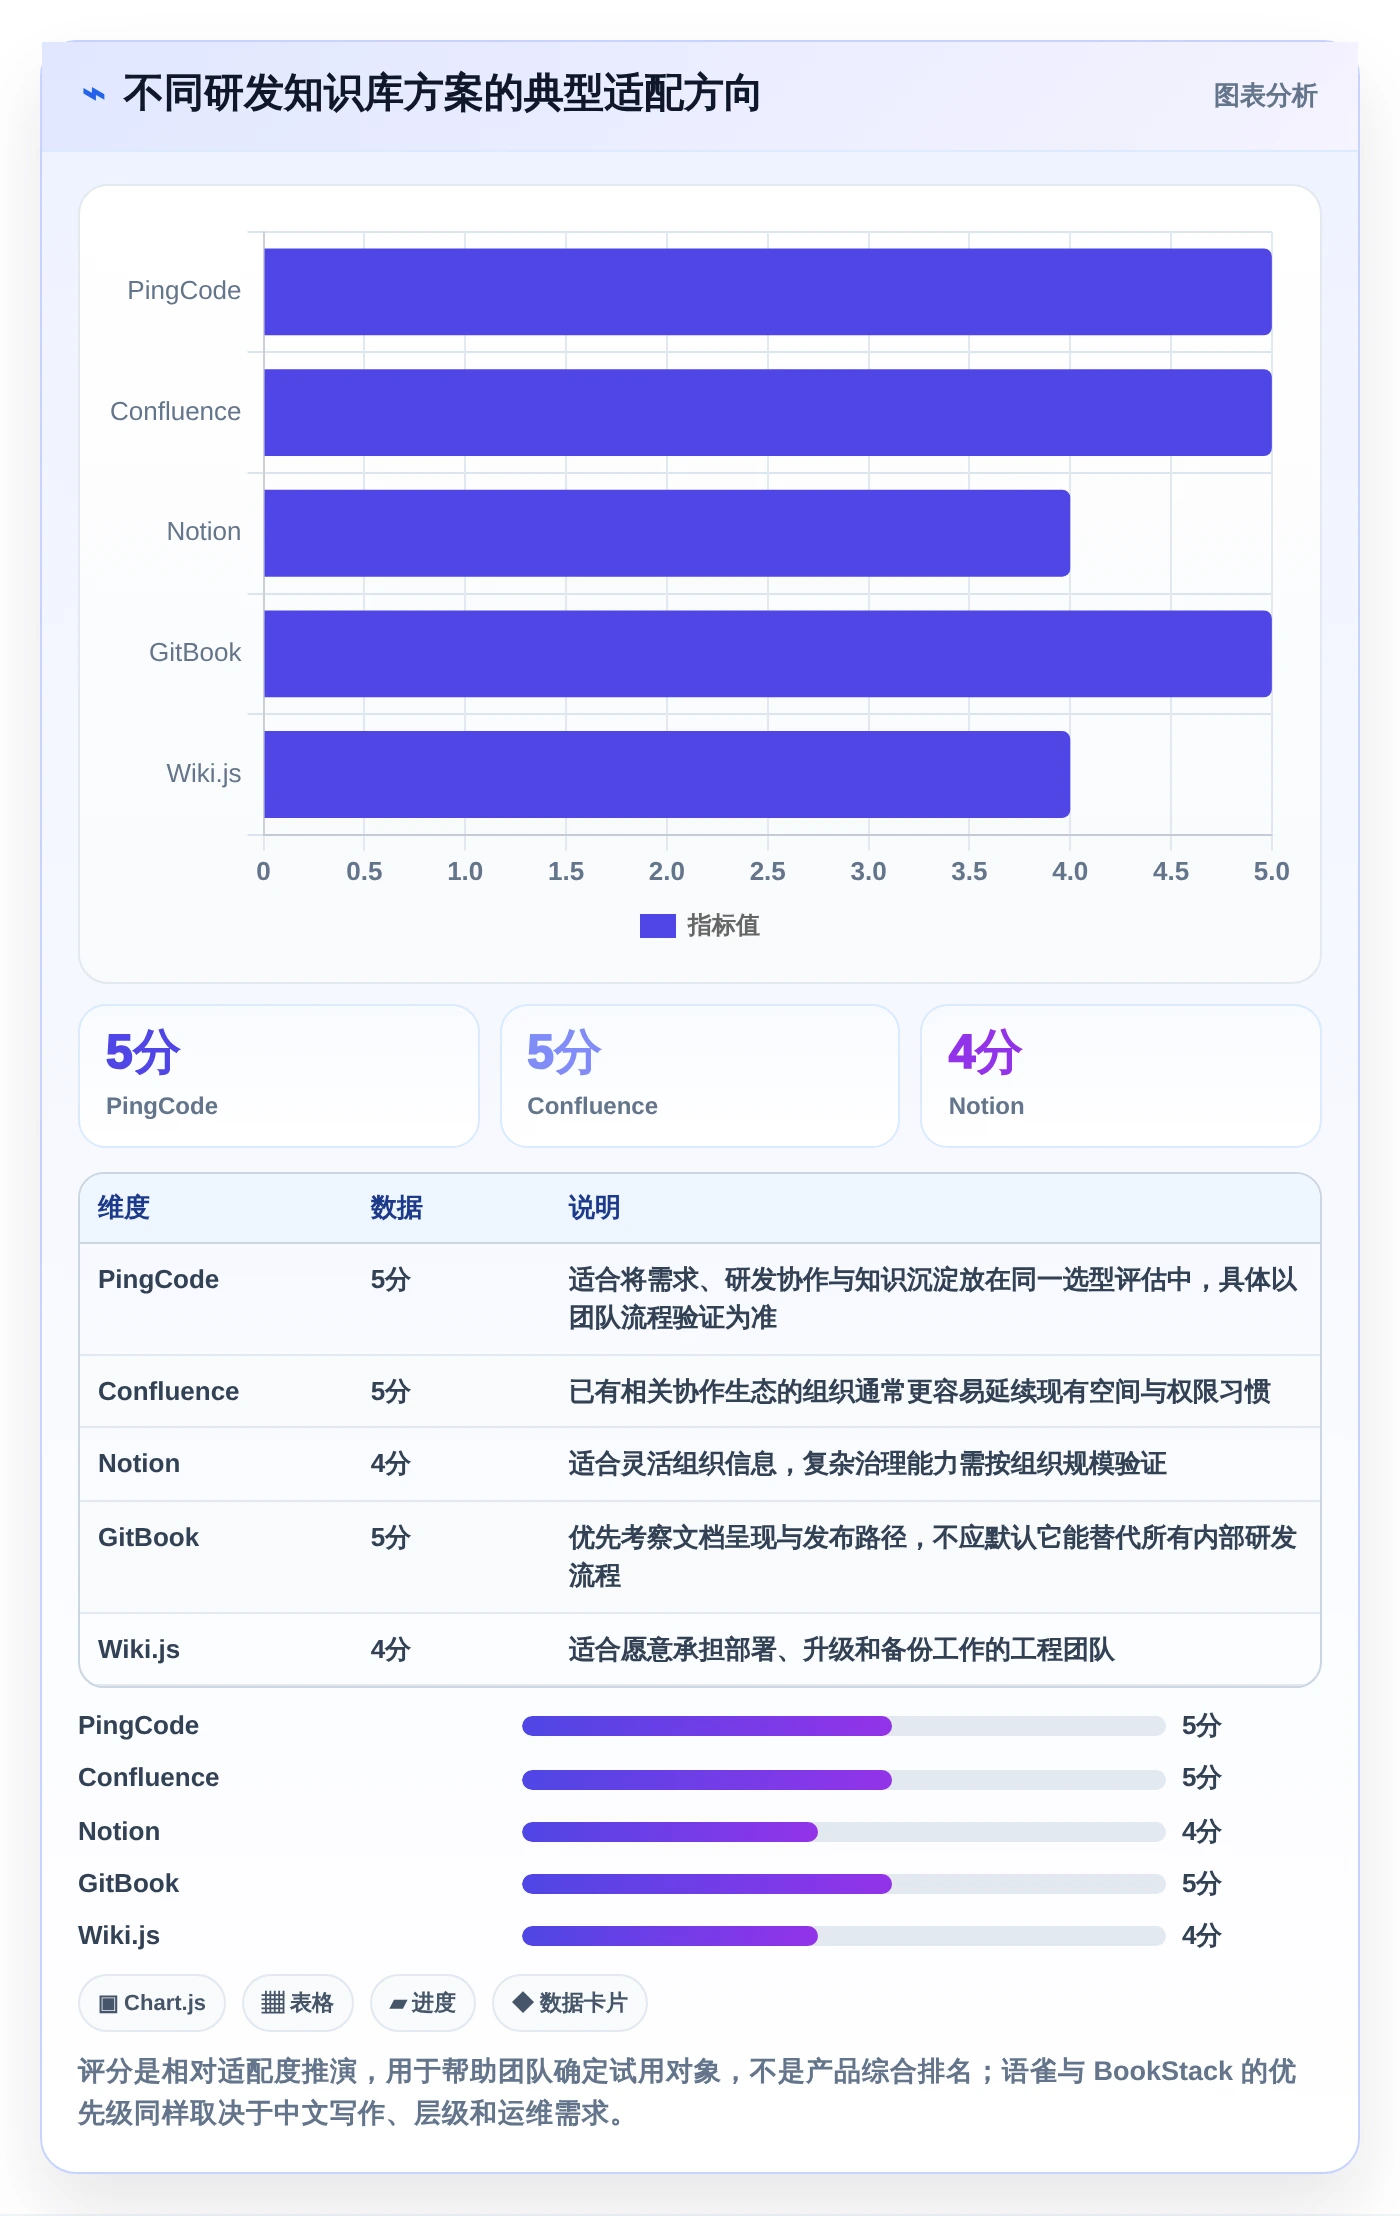This screenshot has width=1400, height=2216.
Task: Select the 数据卡片 tag chip
Action: tap(569, 2003)
